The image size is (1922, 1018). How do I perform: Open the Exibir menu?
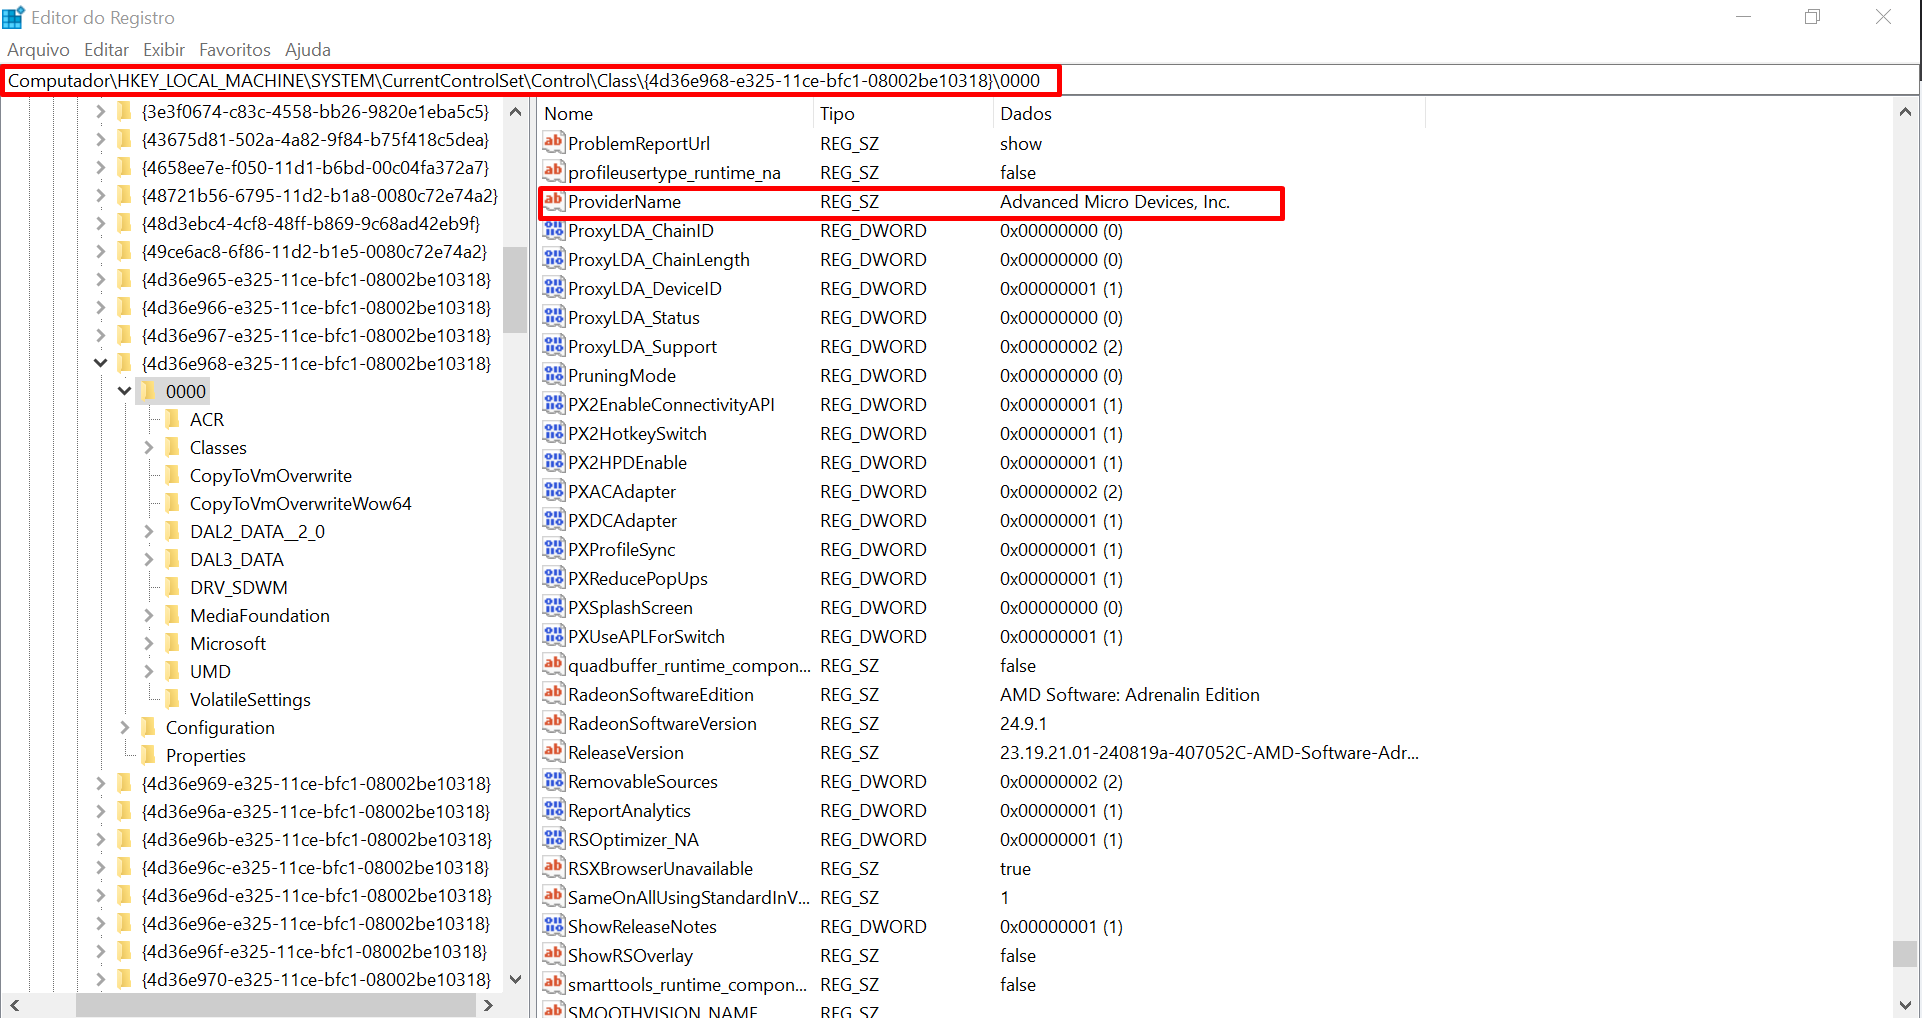(x=164, y=50)
